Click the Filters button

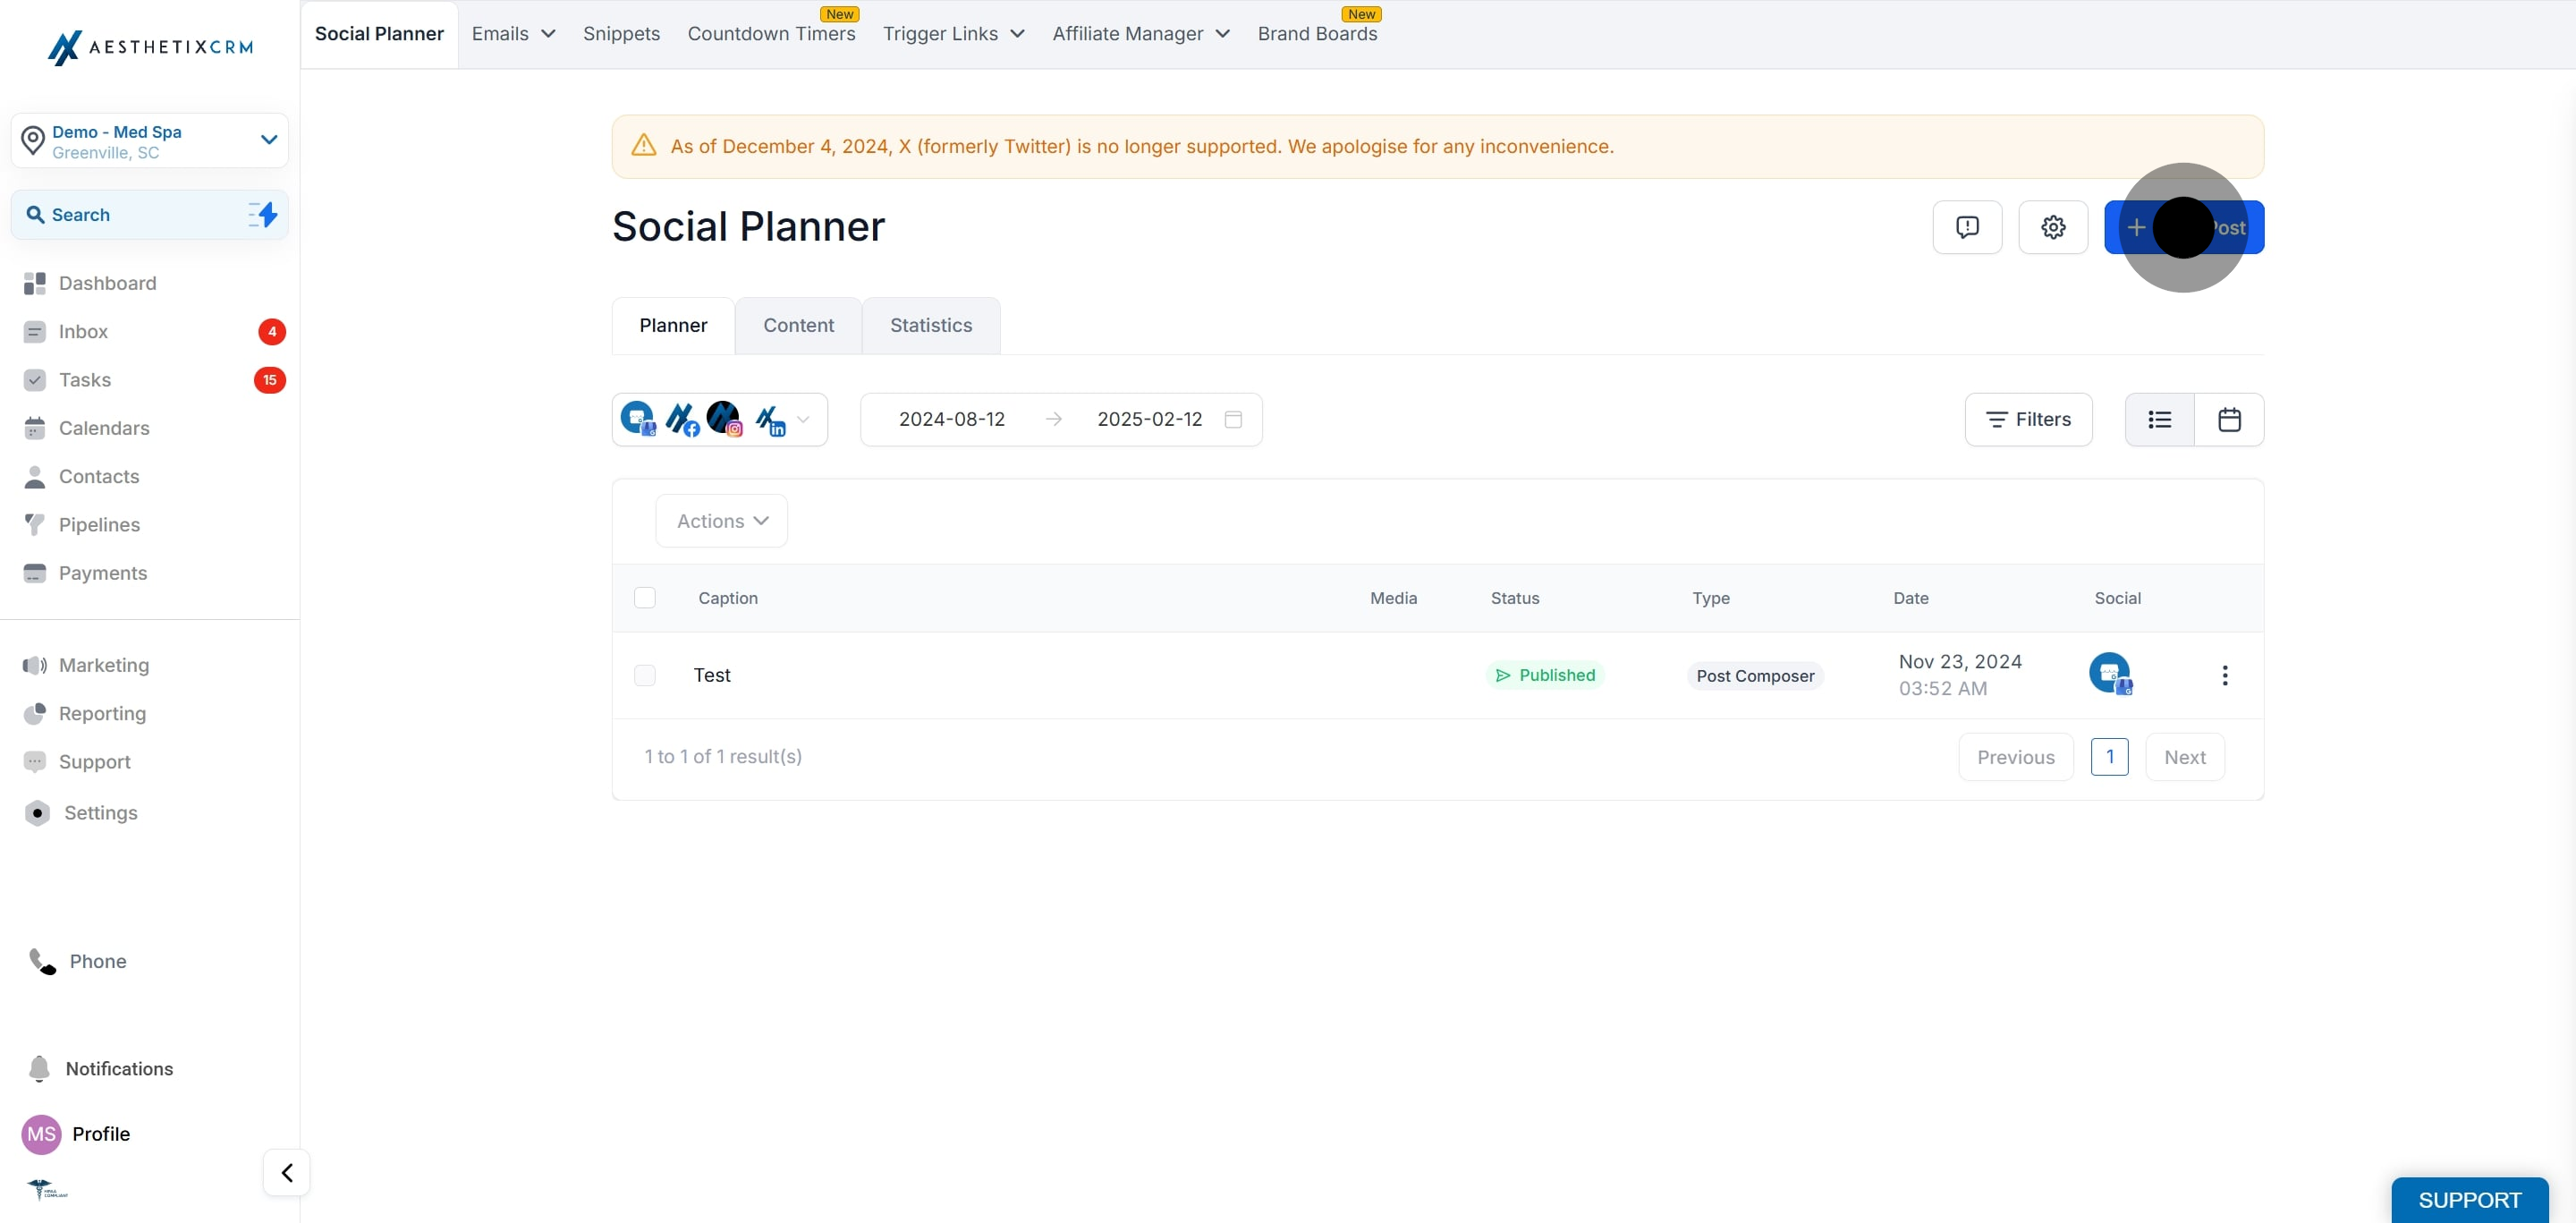click(2028, 419)
